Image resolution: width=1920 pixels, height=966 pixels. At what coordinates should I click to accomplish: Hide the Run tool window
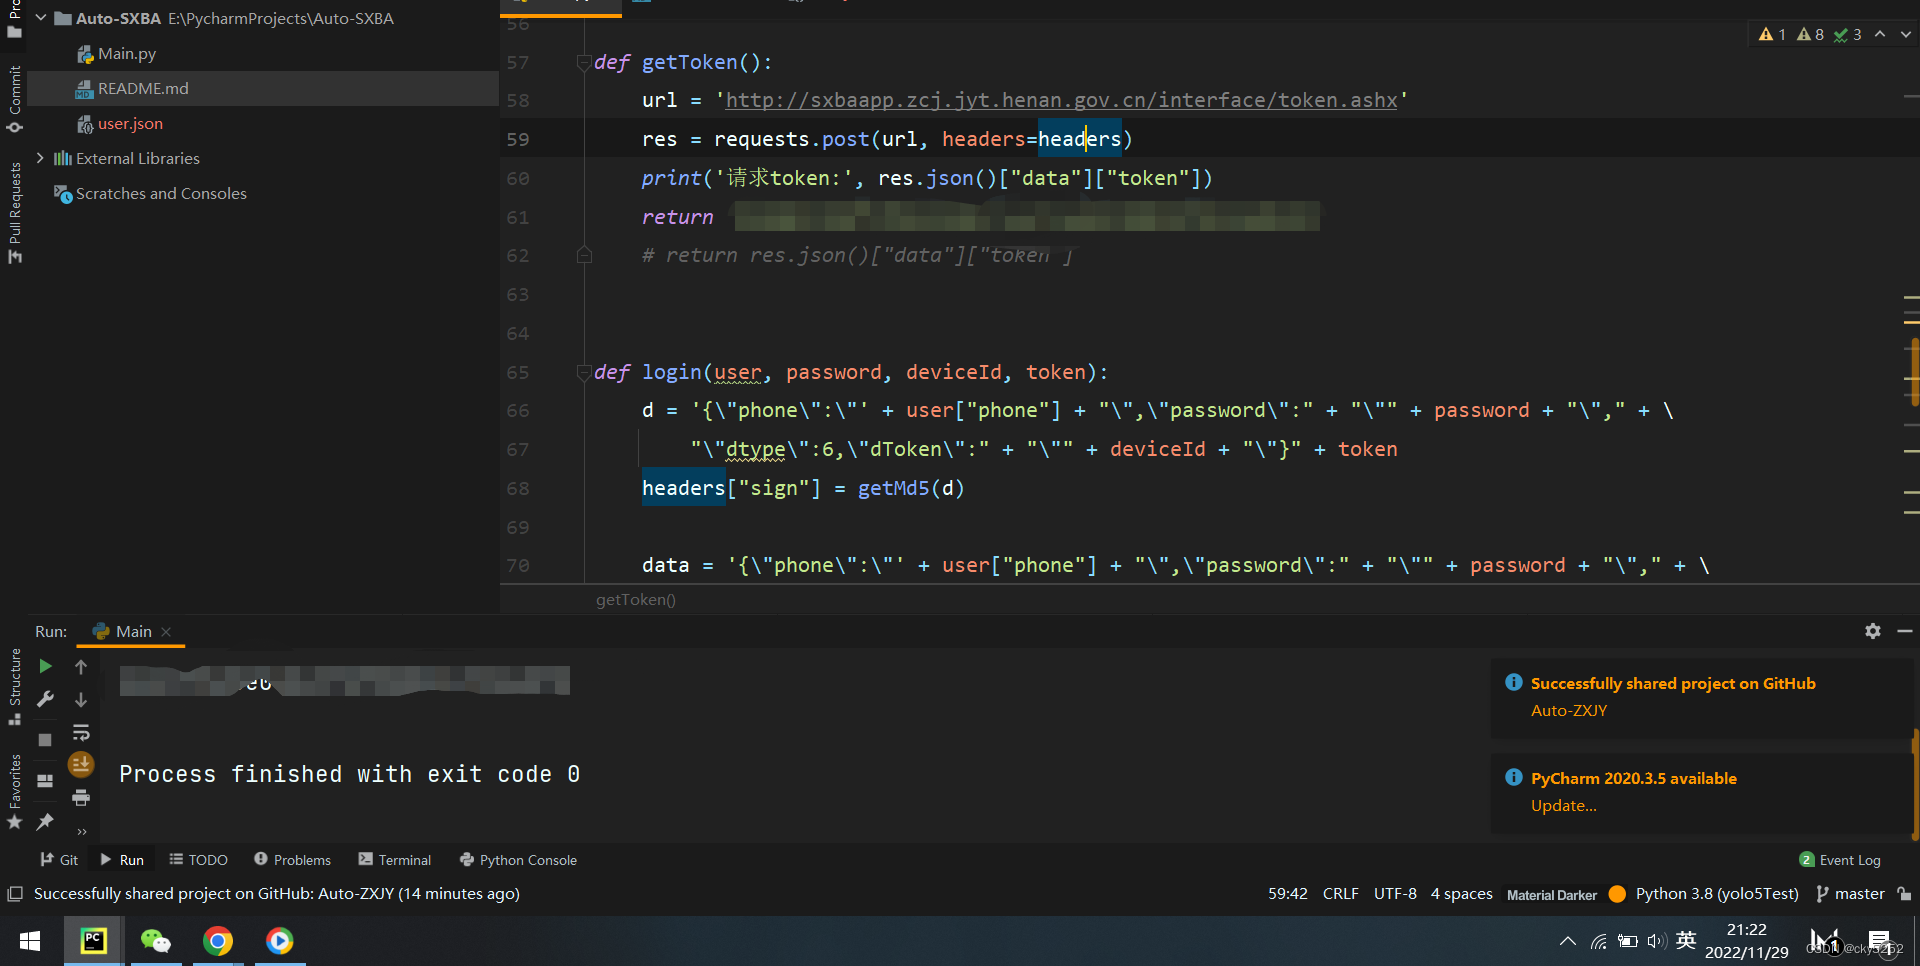click(1905, 631)
